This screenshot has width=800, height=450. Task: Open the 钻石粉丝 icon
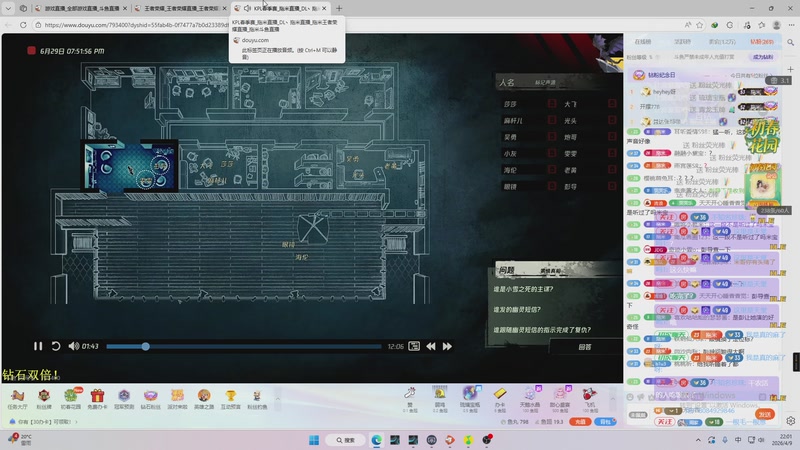coord(151,399)
